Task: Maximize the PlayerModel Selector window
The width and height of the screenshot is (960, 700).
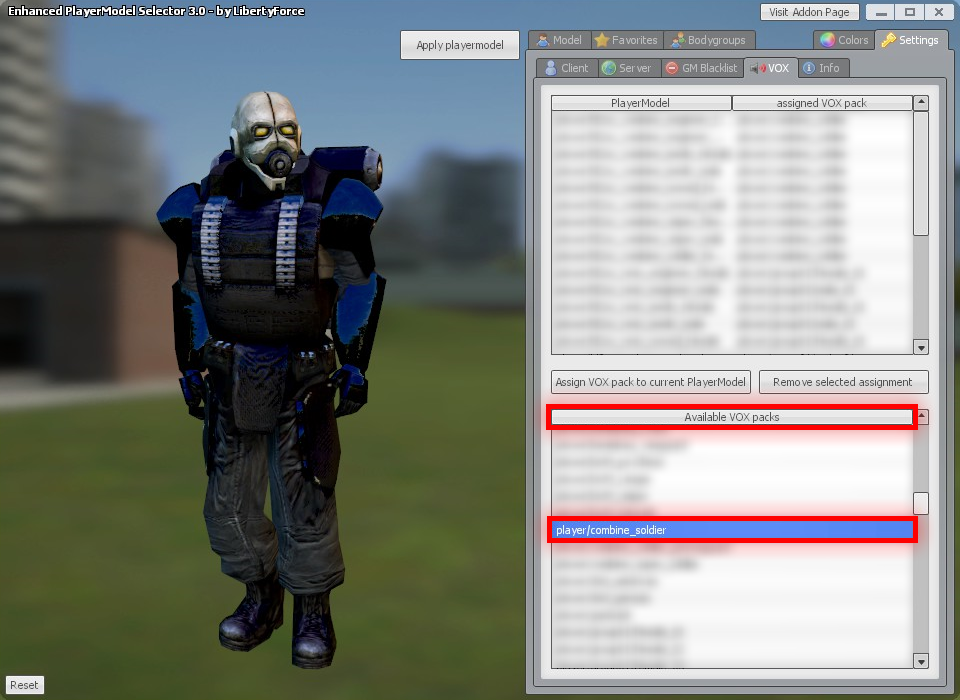Action: coord(910,12)
